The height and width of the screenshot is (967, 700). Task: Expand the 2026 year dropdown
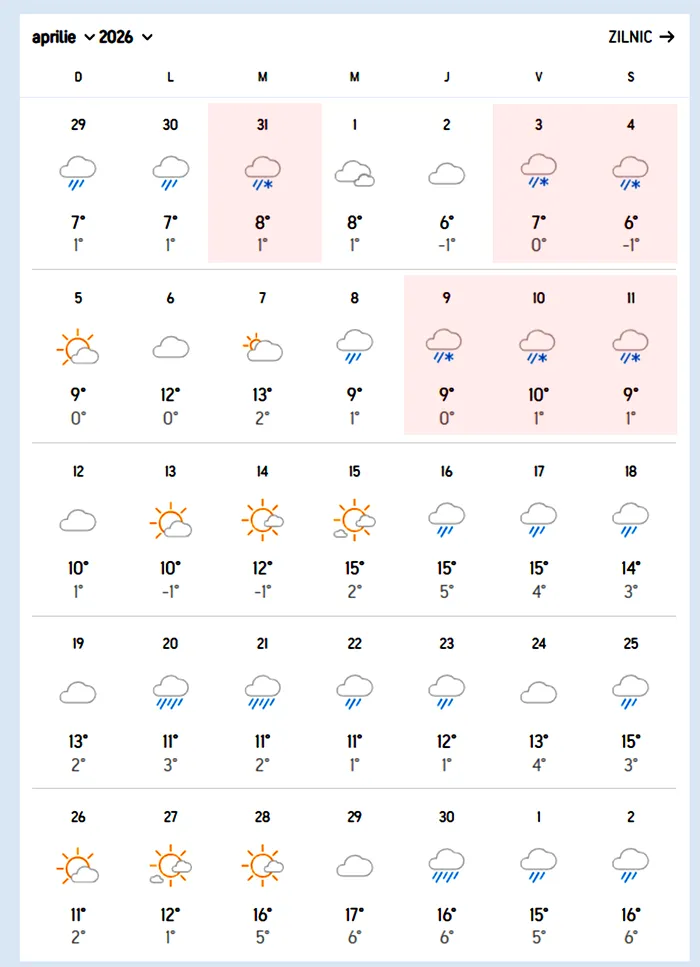tap(126, 37)
